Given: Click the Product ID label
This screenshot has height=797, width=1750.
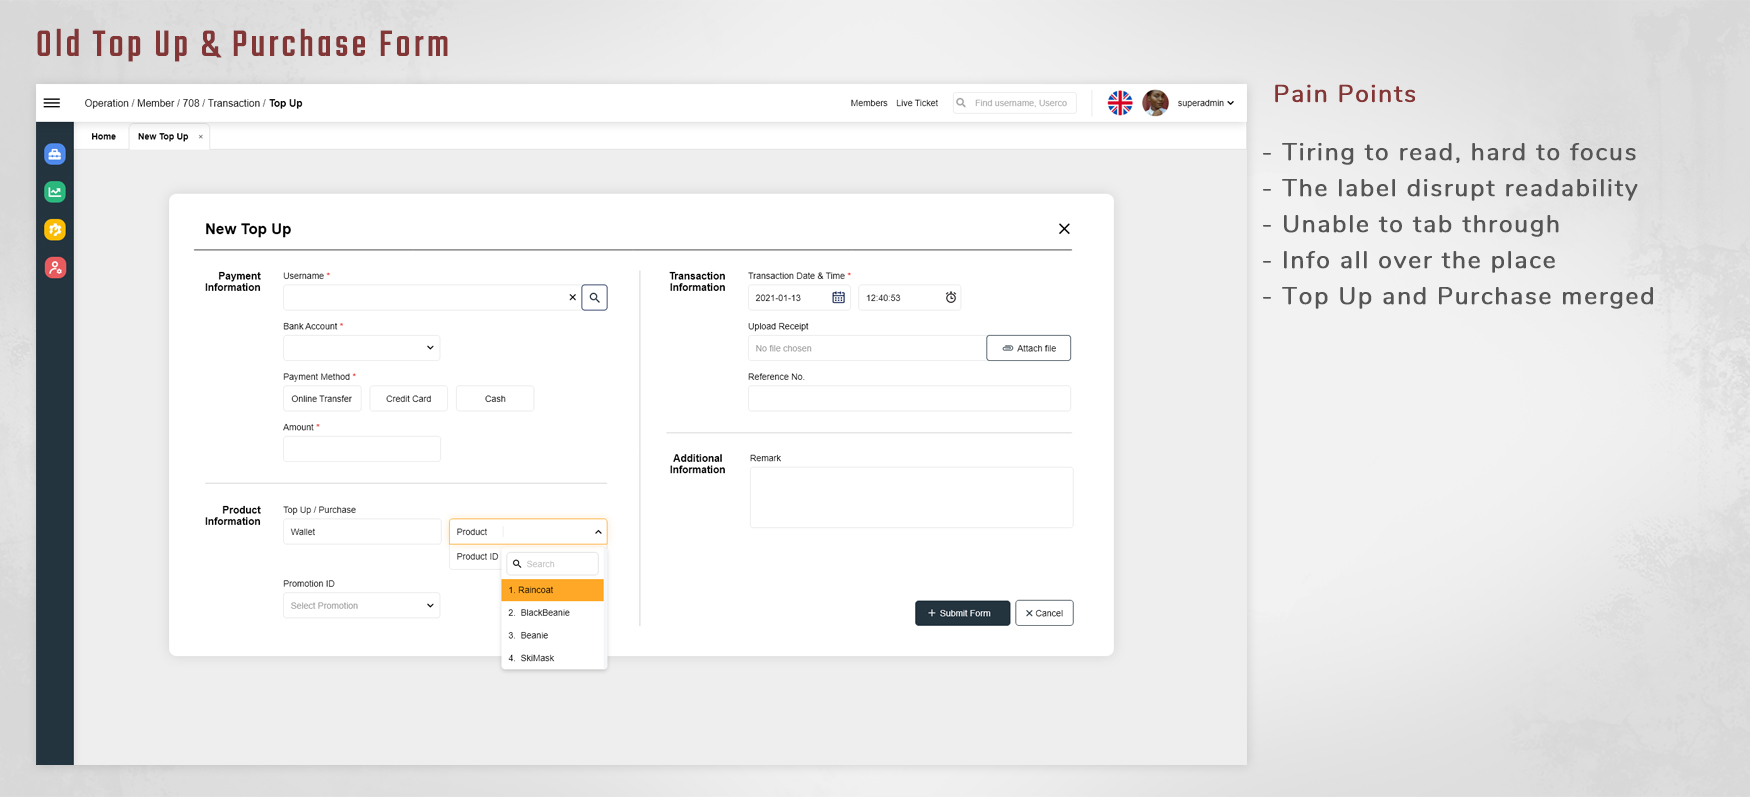Looking at the screenshot, I should click(x=477, y=557).
